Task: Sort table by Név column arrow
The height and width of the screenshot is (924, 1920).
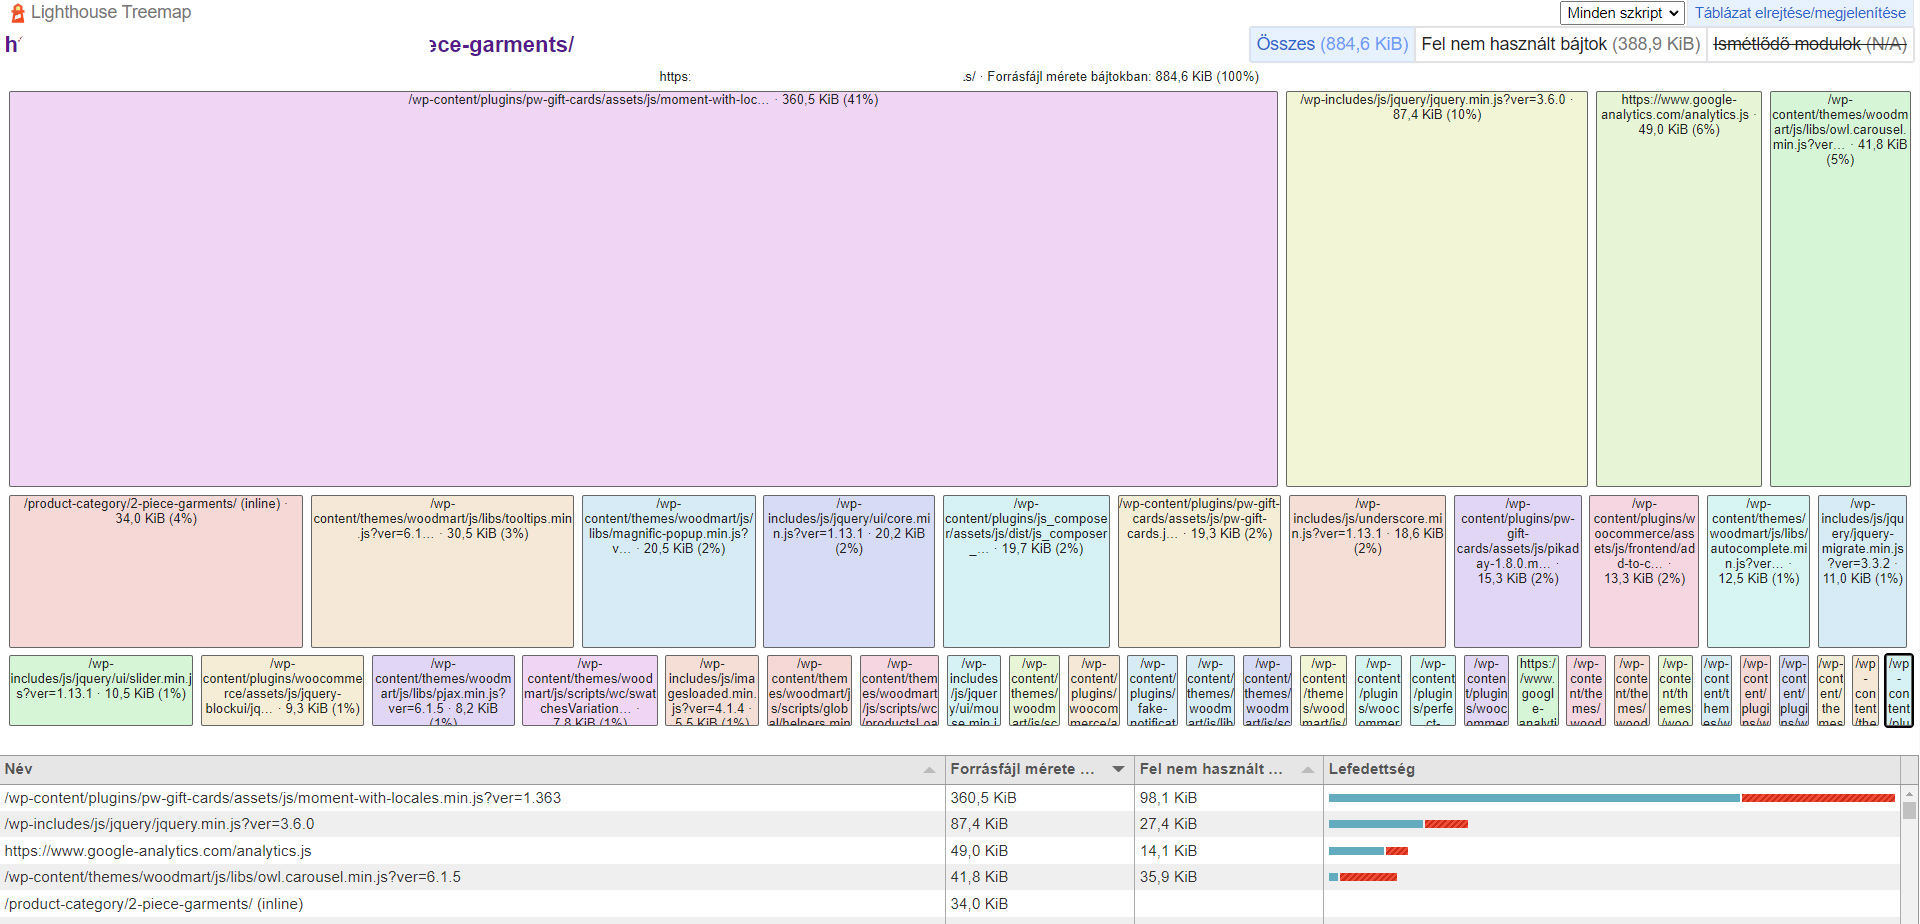Action: (929, 770)
